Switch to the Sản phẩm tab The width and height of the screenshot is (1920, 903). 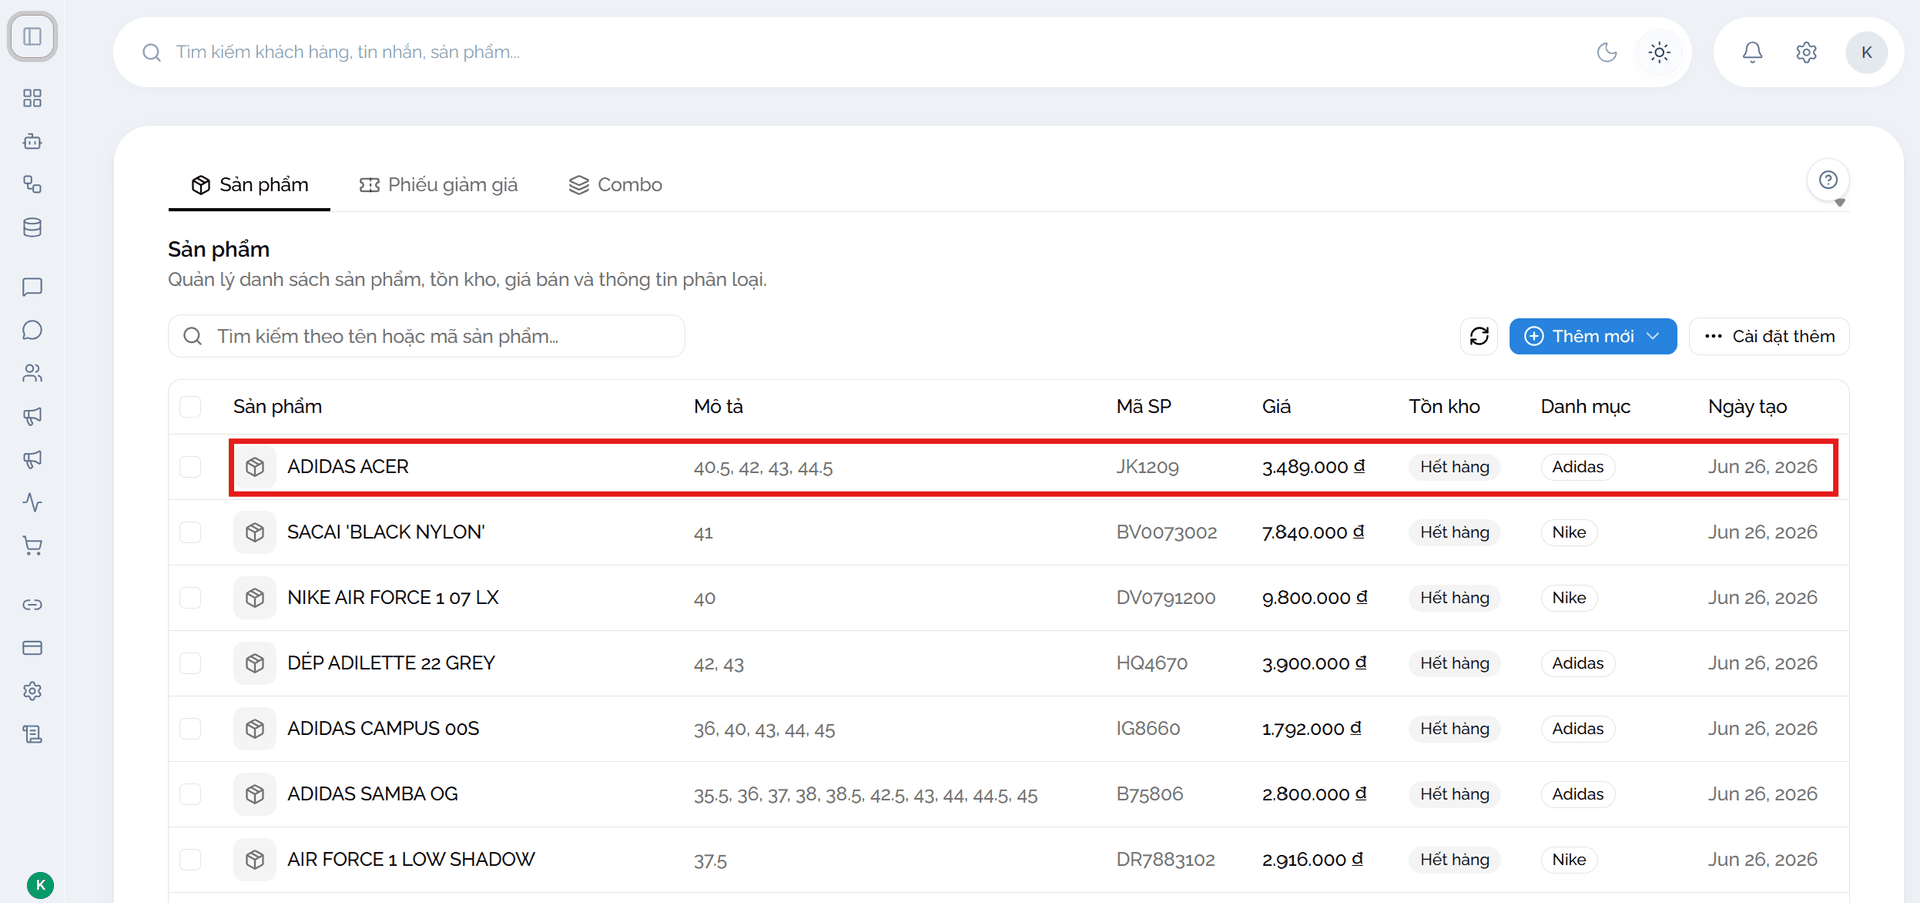pyautogui.click(x=249, y=185)
